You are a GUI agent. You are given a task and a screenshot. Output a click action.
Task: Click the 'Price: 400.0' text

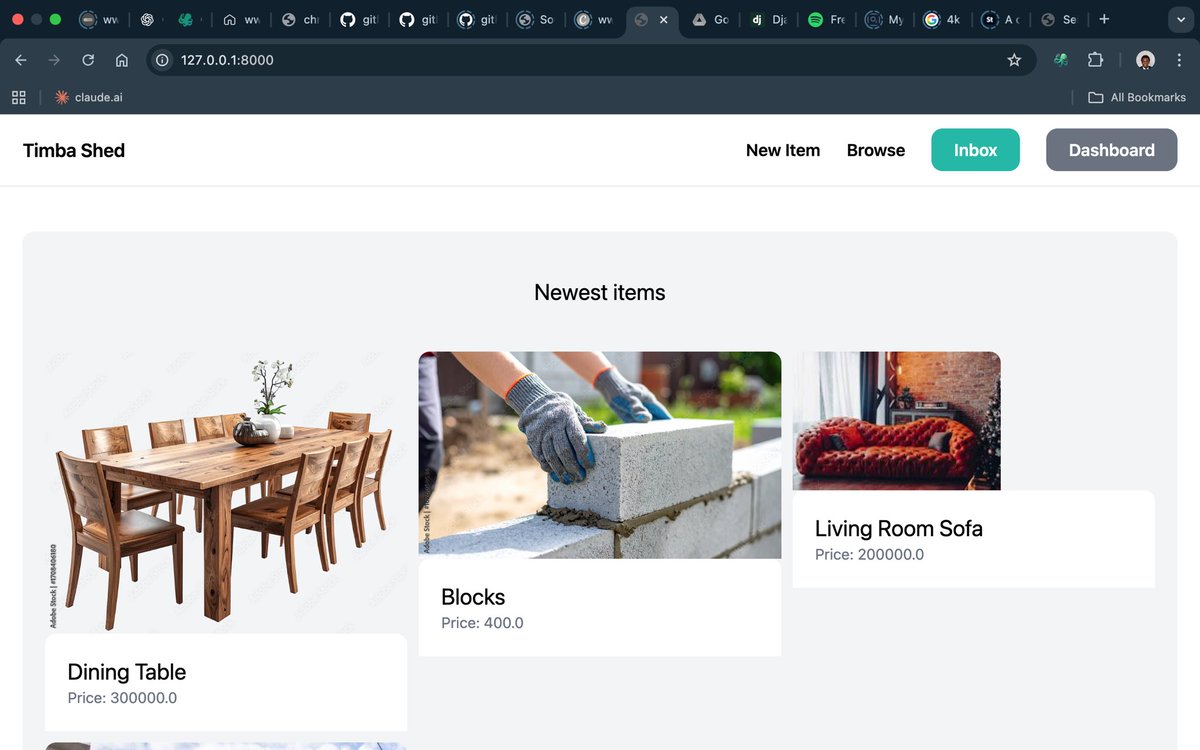[482, 623]
